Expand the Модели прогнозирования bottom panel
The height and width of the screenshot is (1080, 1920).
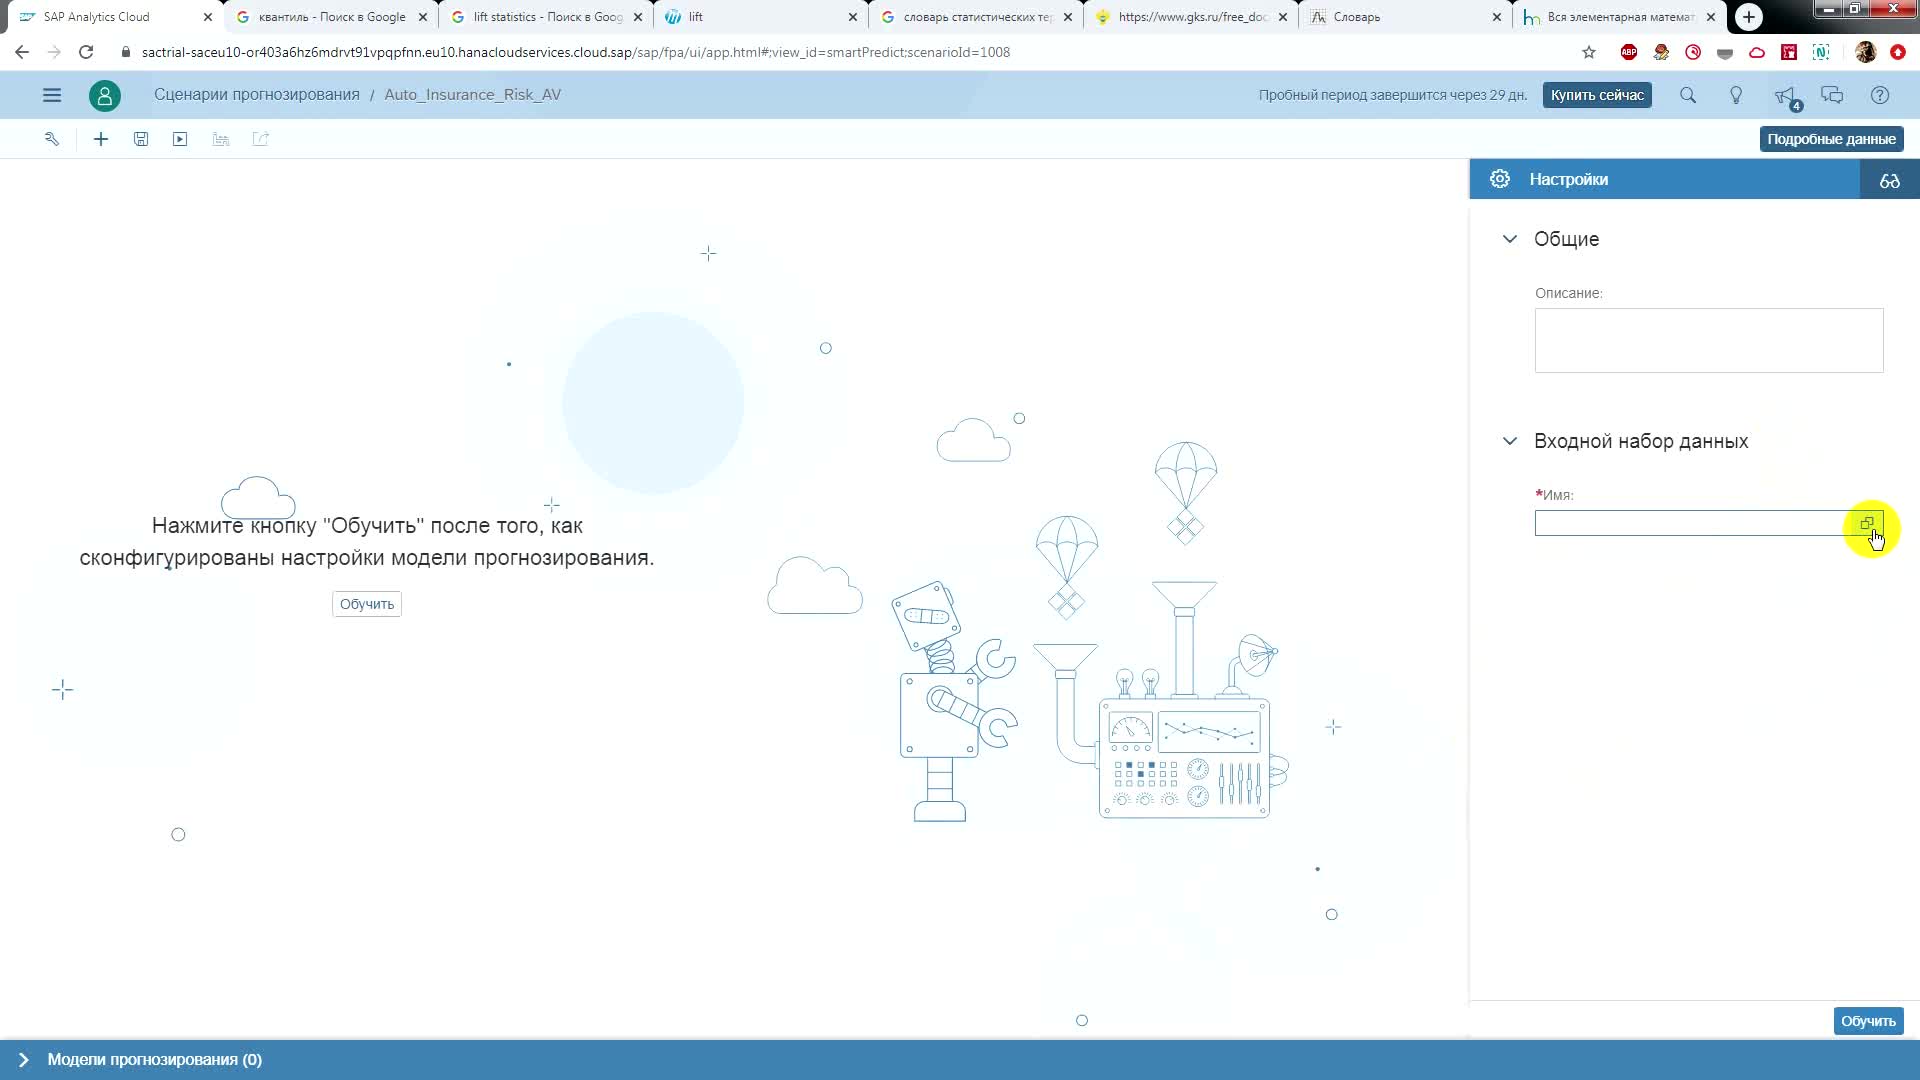click(24, 1060)
